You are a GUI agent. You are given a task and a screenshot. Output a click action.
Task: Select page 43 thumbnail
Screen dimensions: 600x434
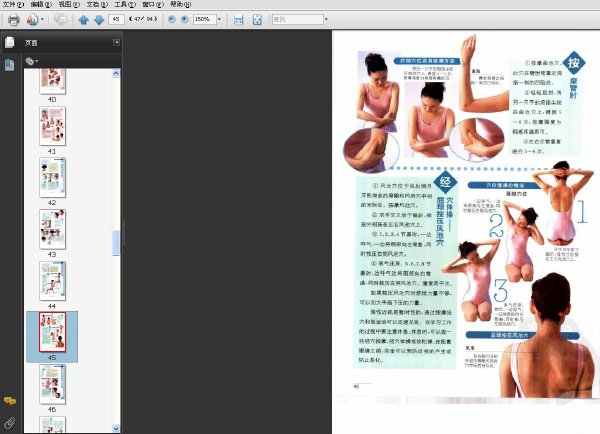(52, 229)
